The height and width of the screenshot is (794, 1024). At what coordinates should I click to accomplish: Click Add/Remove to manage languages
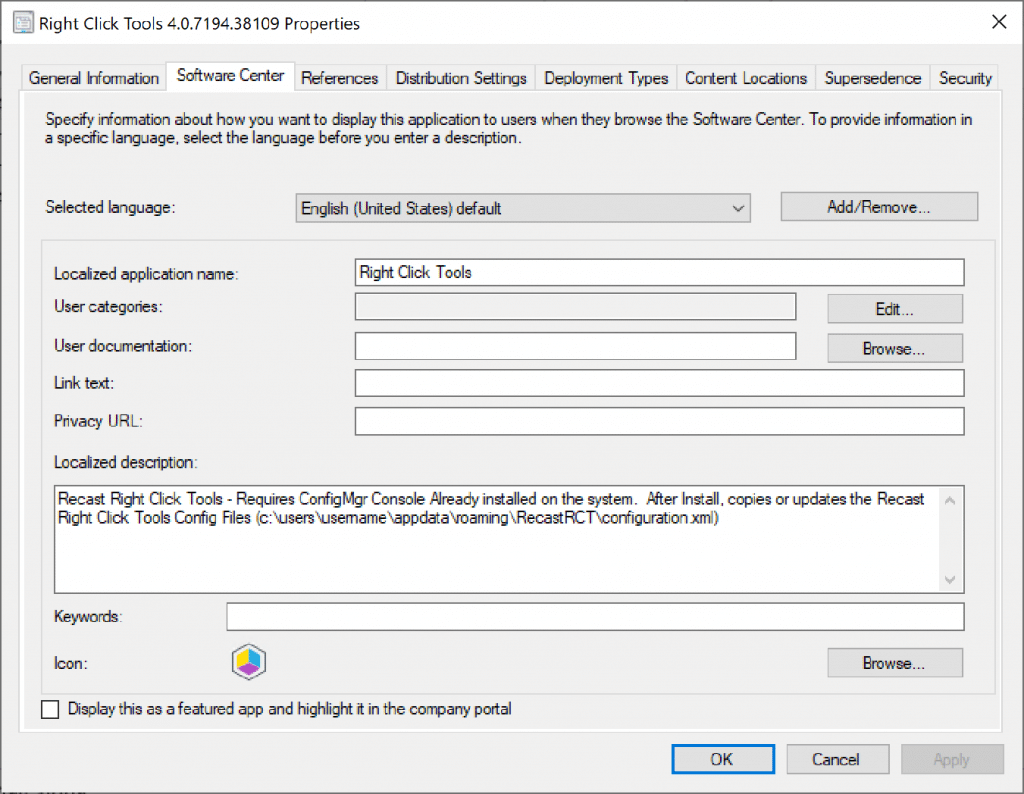pyautogui.click(x=878, y=206)
